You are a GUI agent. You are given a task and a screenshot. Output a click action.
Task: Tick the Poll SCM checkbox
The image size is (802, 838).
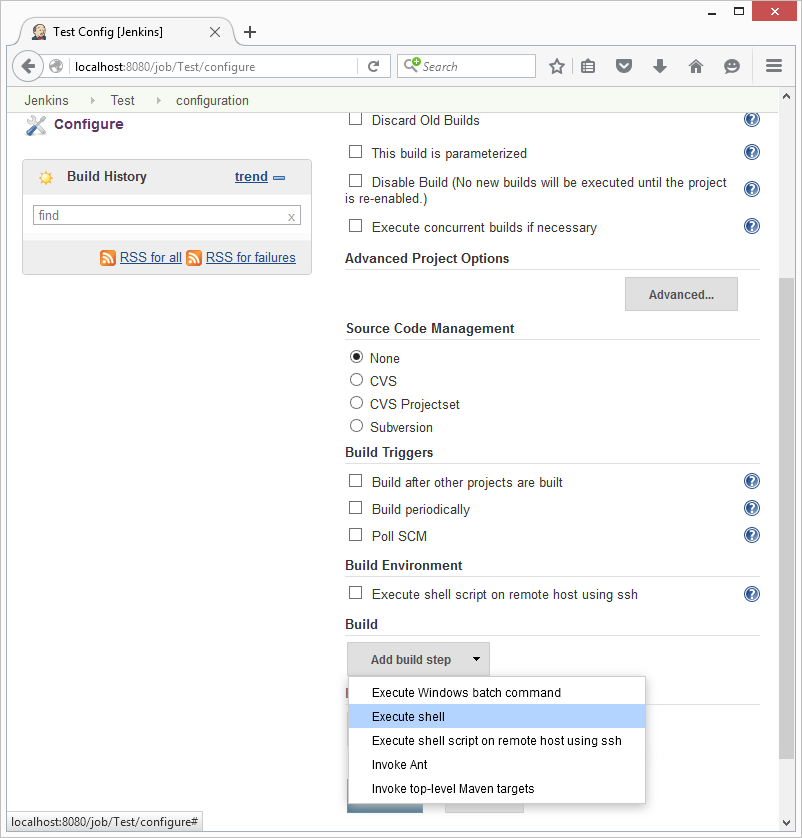pos(355,534)
